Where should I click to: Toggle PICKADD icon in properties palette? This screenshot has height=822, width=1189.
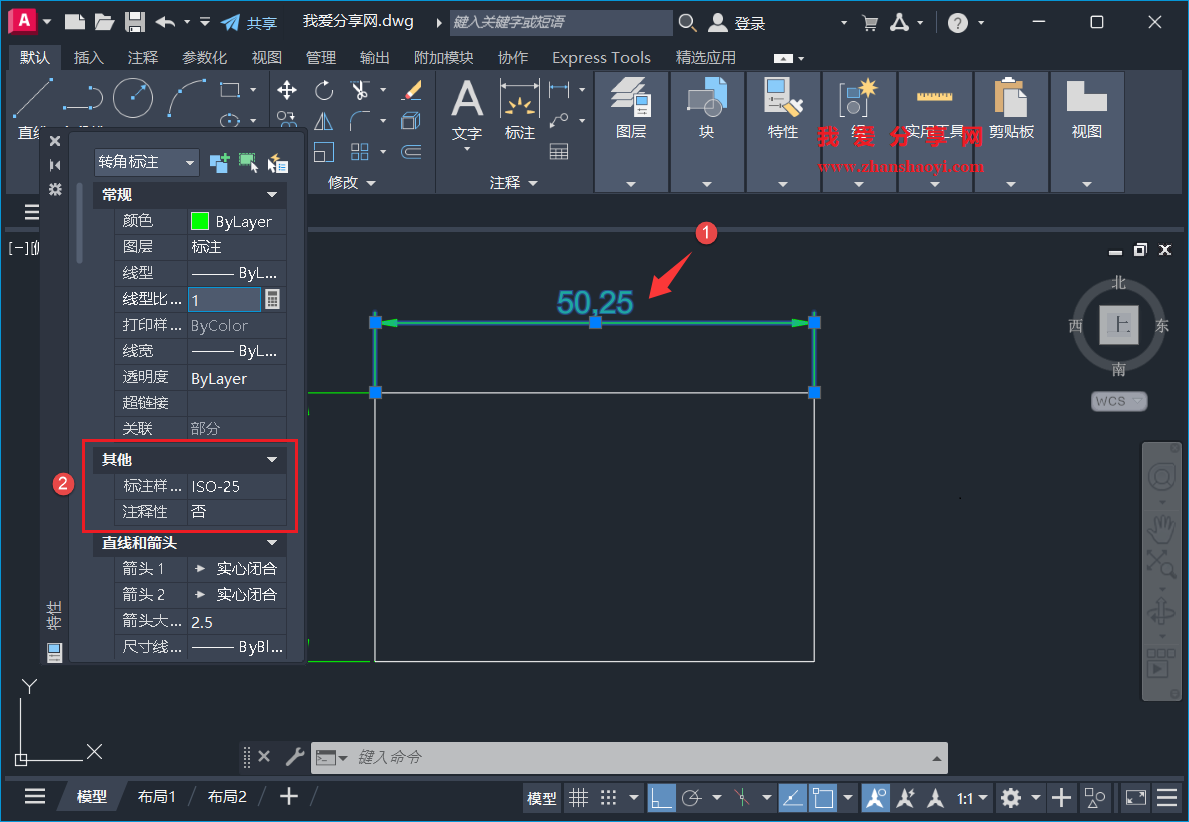[x=220, y=162]
